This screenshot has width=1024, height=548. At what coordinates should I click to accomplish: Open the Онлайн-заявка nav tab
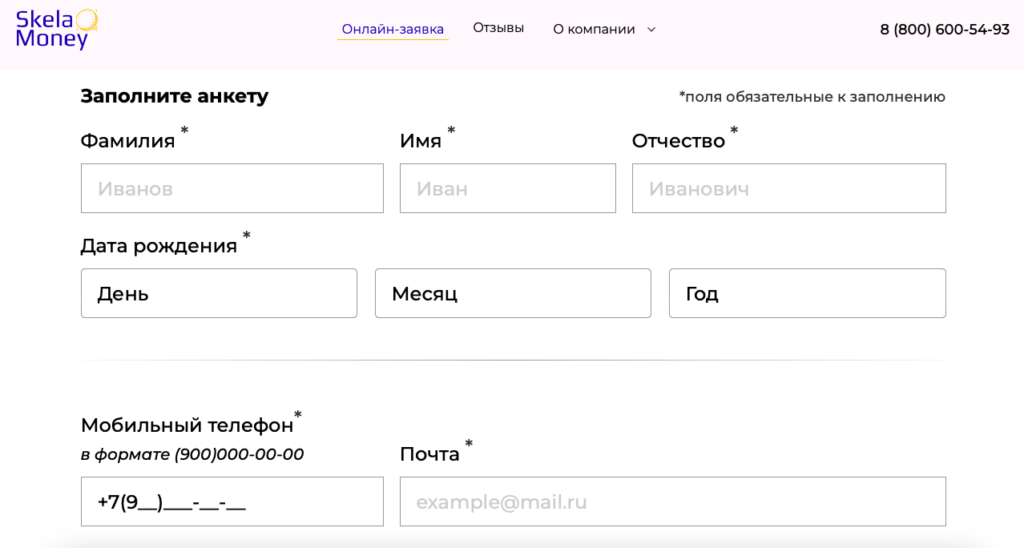pyautogui.click(x=392, y=29)
